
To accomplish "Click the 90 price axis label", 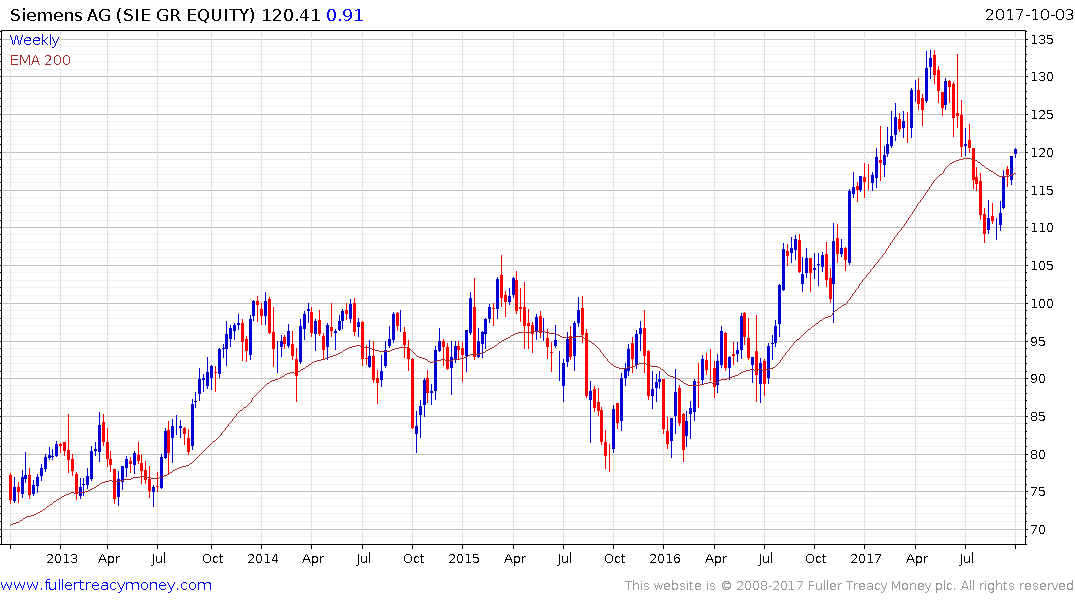I will tap(1038, 379).
